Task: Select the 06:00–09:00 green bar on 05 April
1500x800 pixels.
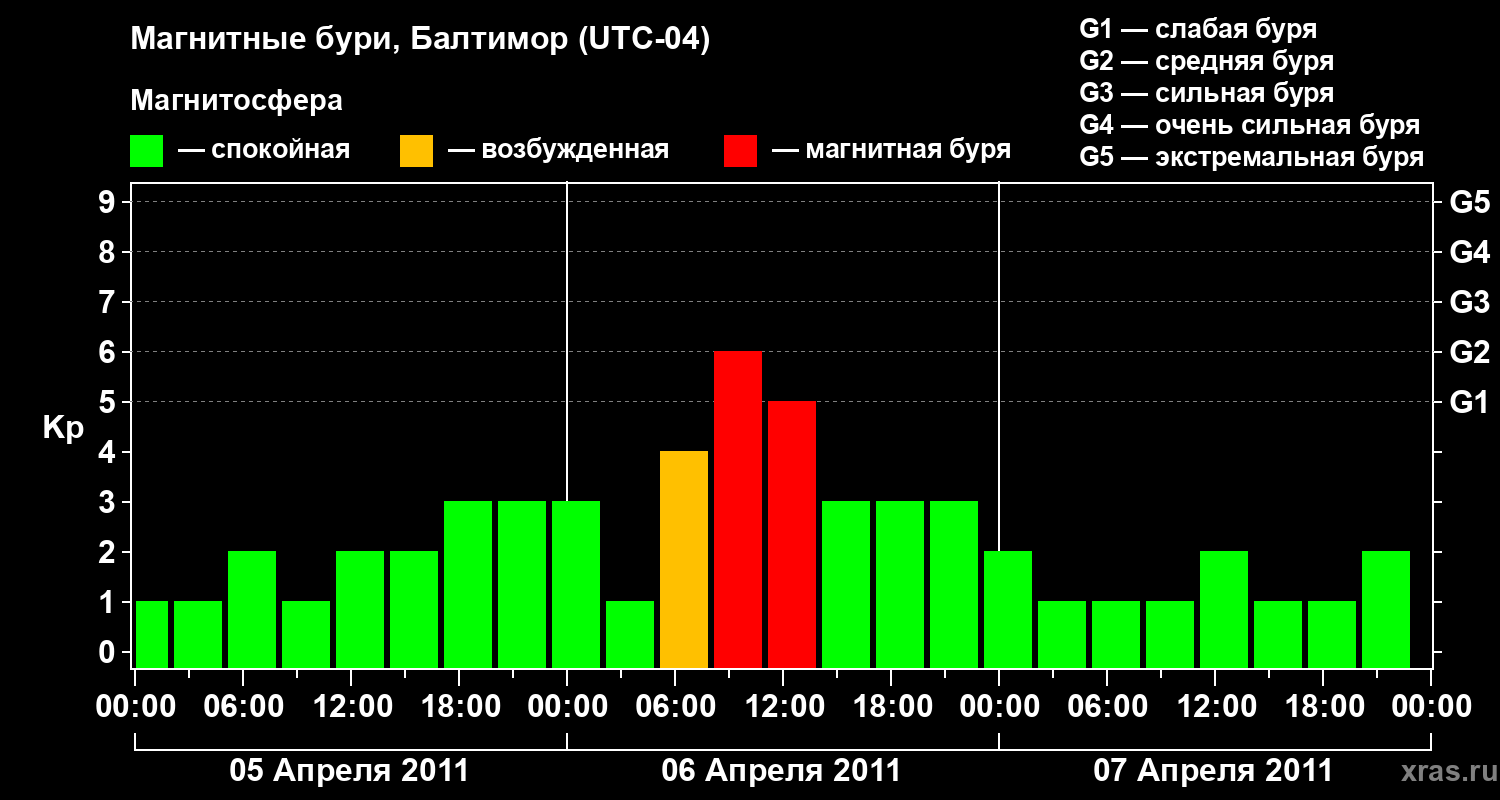Action: pyautogui.click(x=252, y=610)
